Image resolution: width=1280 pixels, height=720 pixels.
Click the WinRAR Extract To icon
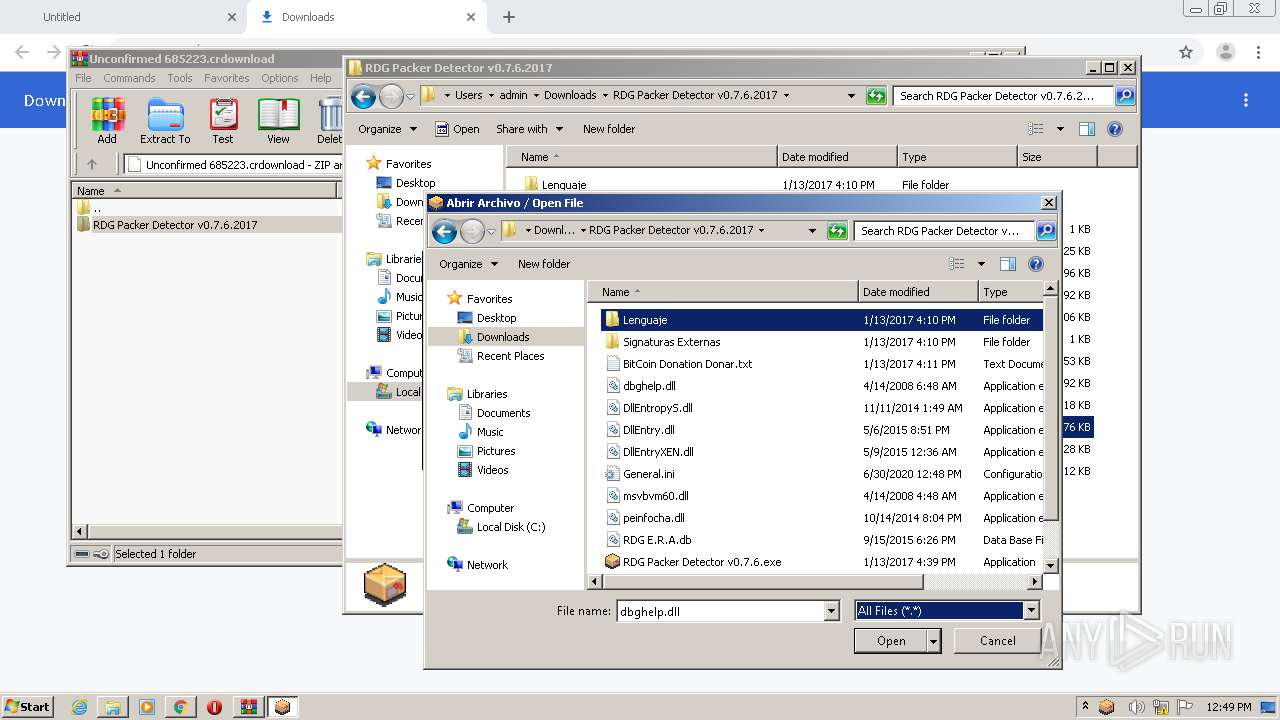(x=165, y=121)
